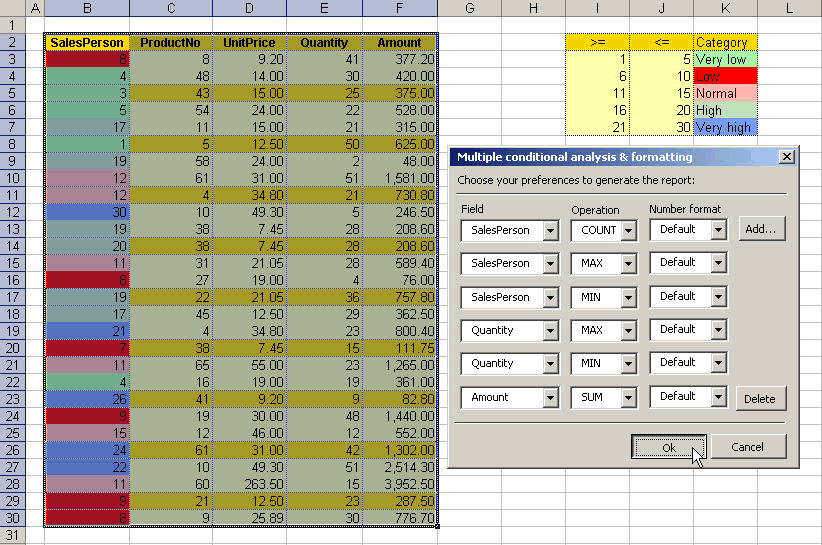Open first Number format Default dropdown
Screen dimensions: 822x545
(719, 230)
